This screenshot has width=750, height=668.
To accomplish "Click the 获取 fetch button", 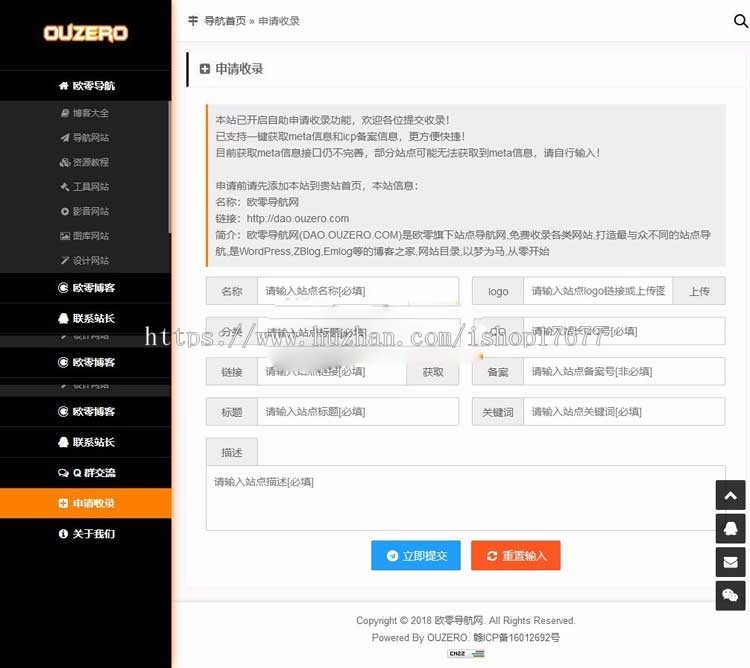I will 433,372.
